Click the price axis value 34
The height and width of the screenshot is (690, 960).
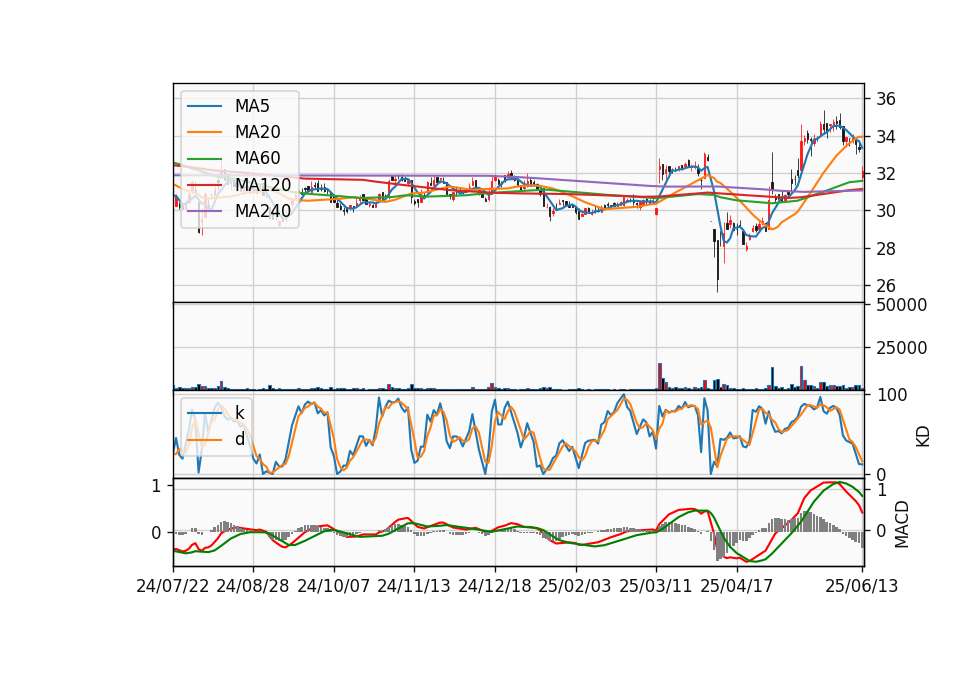point(885,137)
